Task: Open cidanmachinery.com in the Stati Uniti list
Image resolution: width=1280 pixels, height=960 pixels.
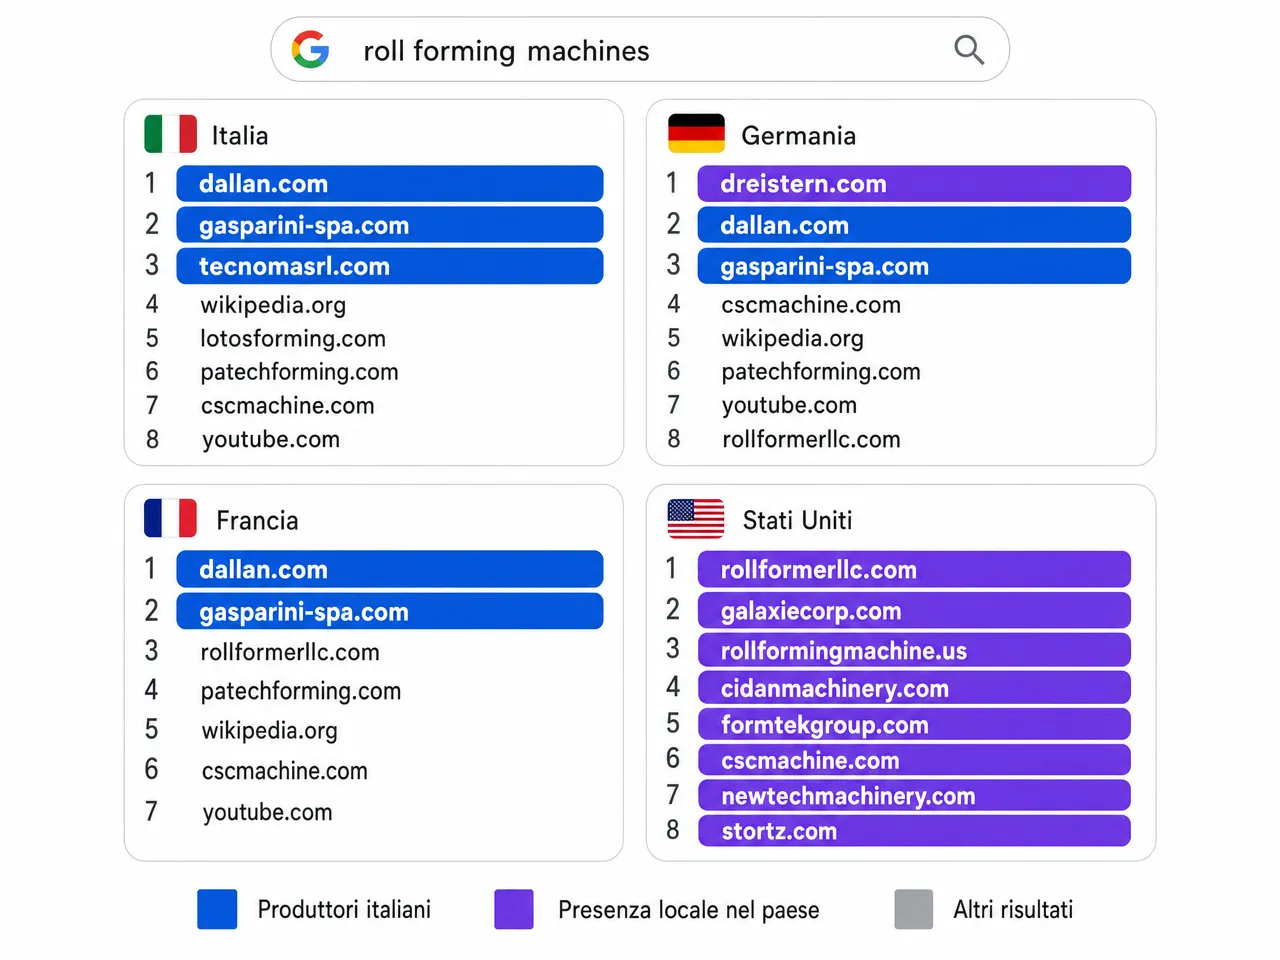Action: click(914, 688)
